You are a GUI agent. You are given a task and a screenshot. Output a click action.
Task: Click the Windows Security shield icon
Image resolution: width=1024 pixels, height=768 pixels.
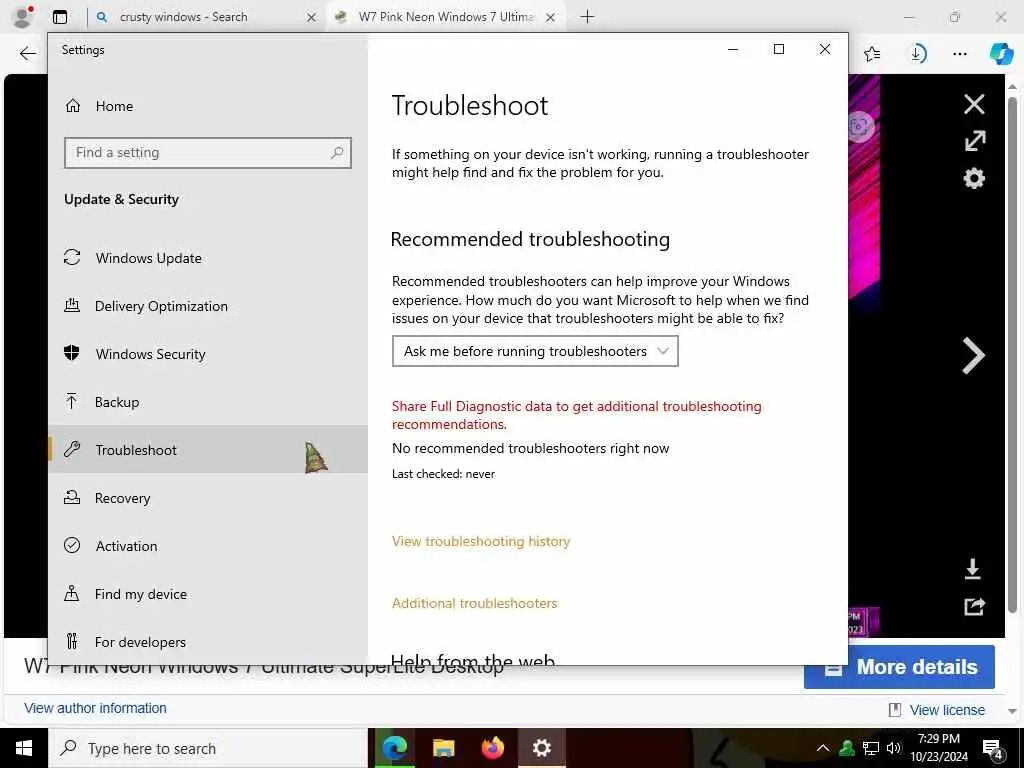pos(72,353)
